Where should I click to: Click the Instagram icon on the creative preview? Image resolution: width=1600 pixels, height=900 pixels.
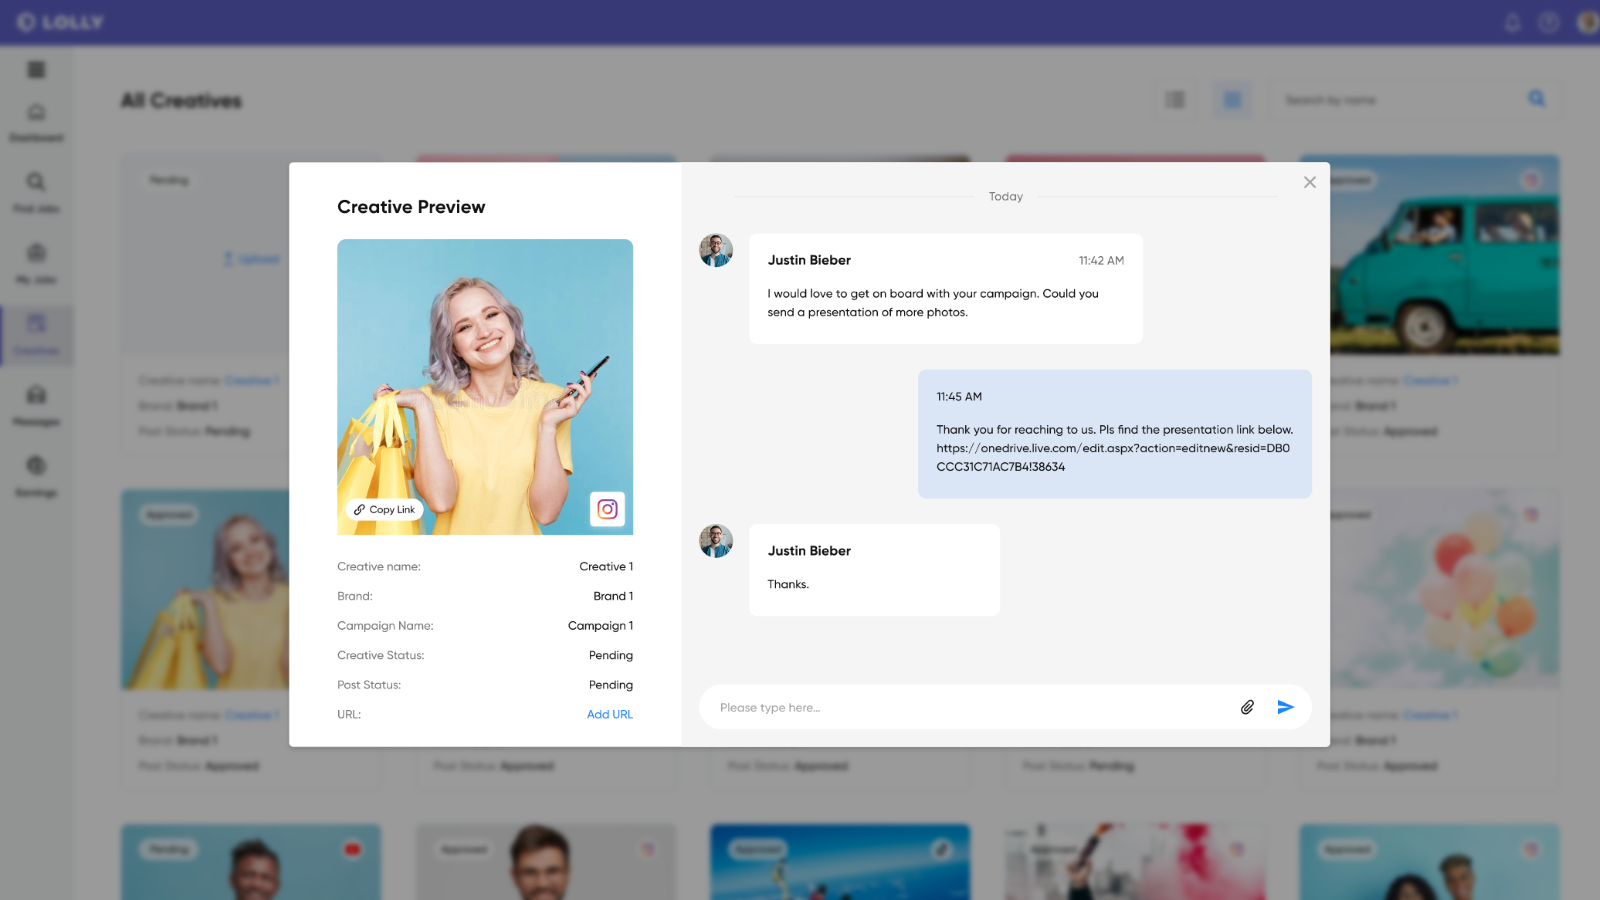point(607,509)
